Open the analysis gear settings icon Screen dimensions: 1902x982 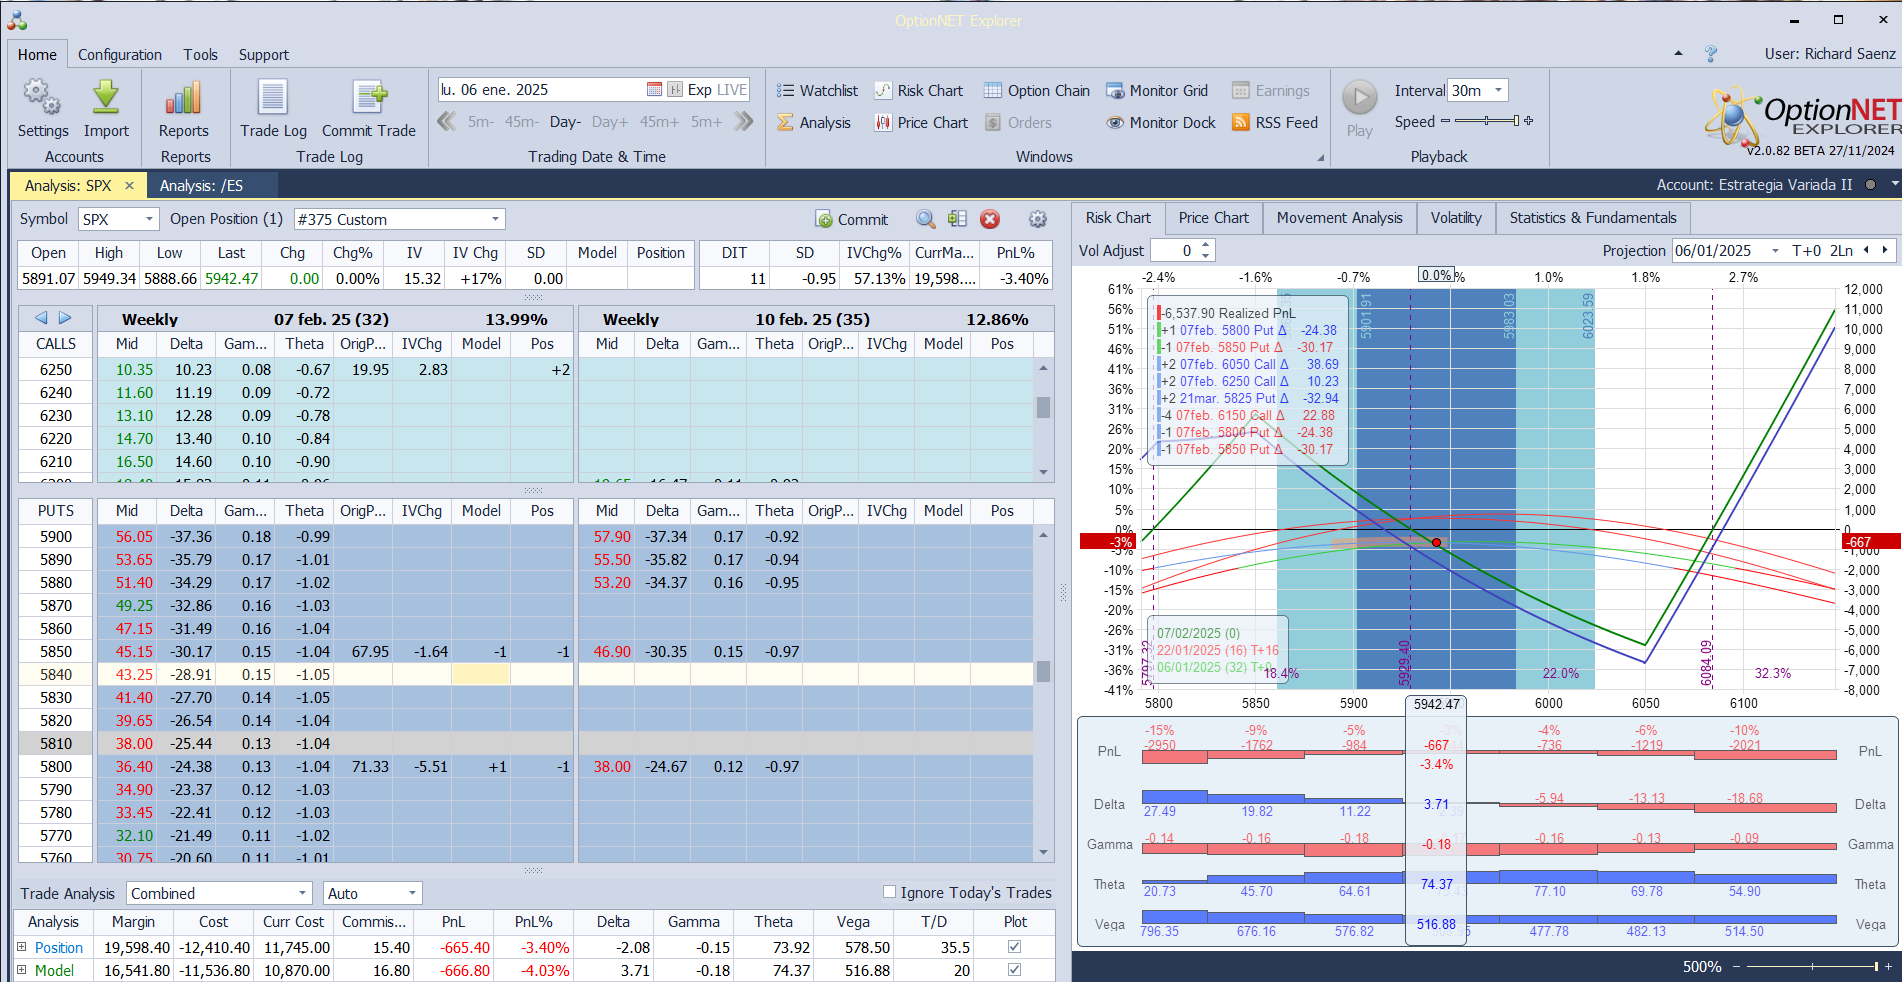pos(1038,219)
